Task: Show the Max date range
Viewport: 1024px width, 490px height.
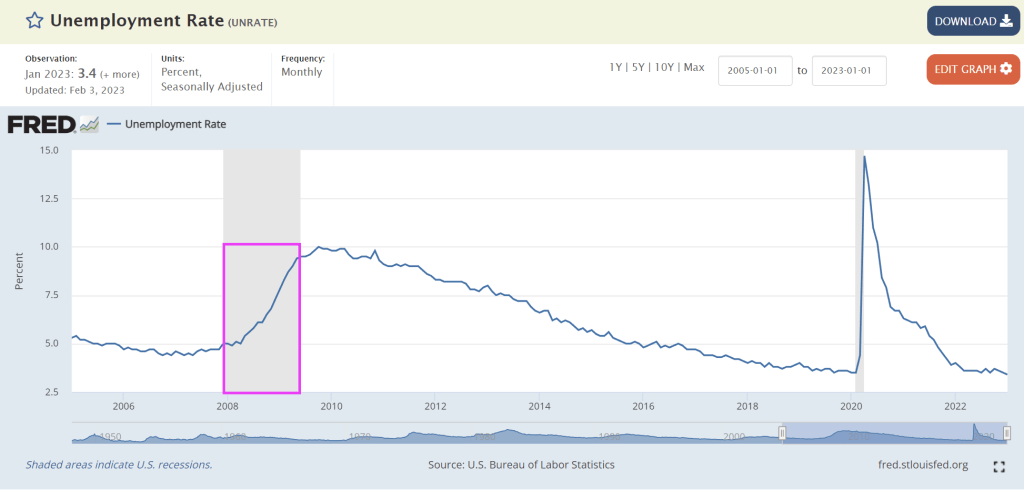Action: click(x=694, y=67)
